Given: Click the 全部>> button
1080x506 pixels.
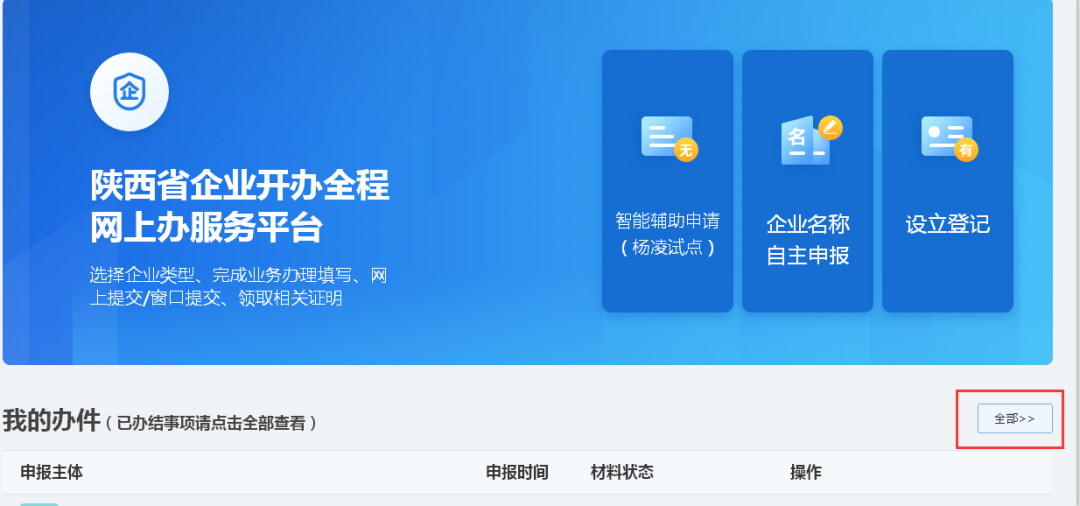Looking at the screenshot, I should (1015, 419).
